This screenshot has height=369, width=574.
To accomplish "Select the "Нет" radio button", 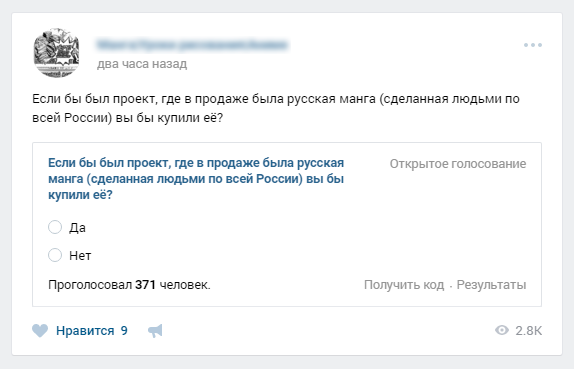I will [x=55, y=255].
